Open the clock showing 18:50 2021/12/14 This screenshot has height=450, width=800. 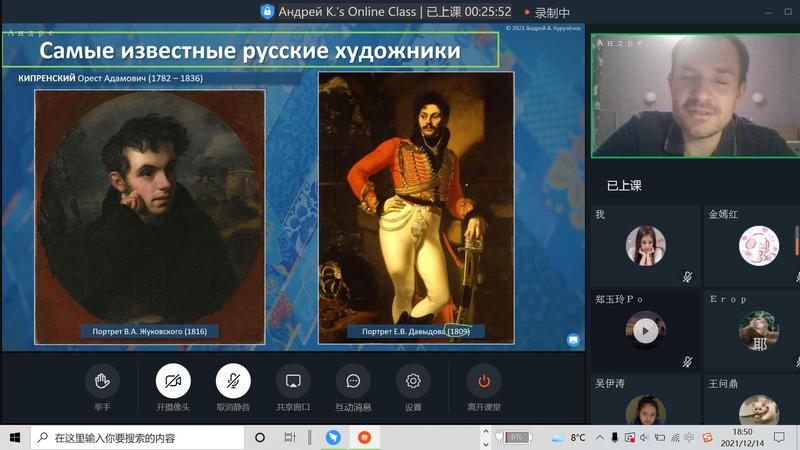742,438
